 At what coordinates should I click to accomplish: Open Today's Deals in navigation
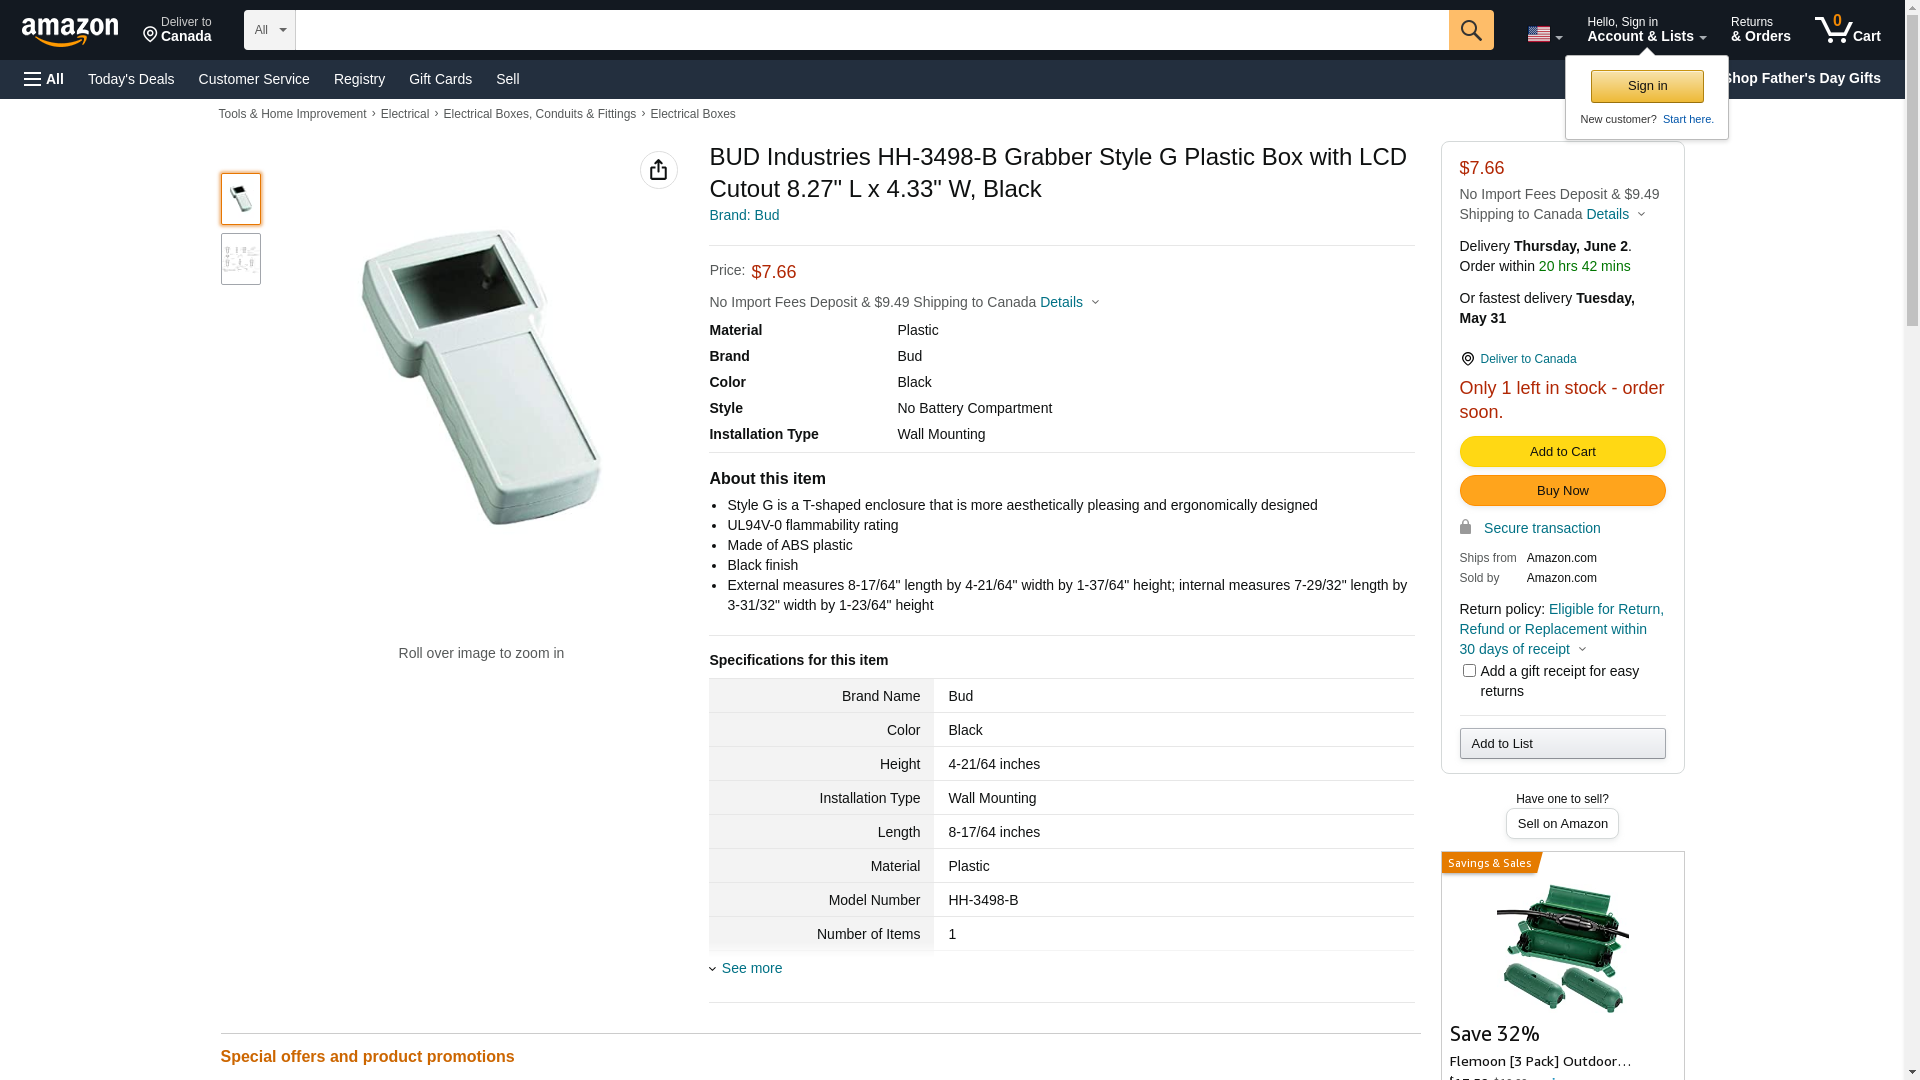click(x=131, y=79)
